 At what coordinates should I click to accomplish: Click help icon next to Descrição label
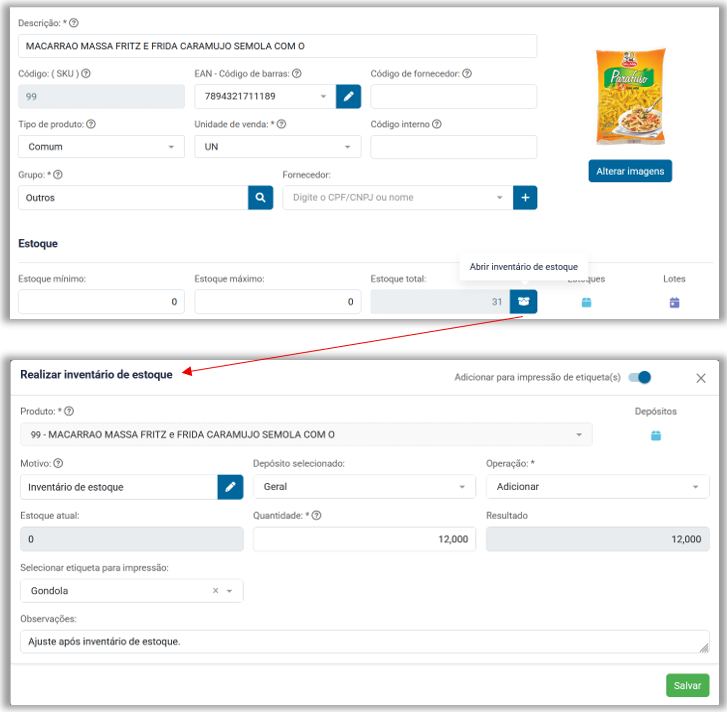74,23
